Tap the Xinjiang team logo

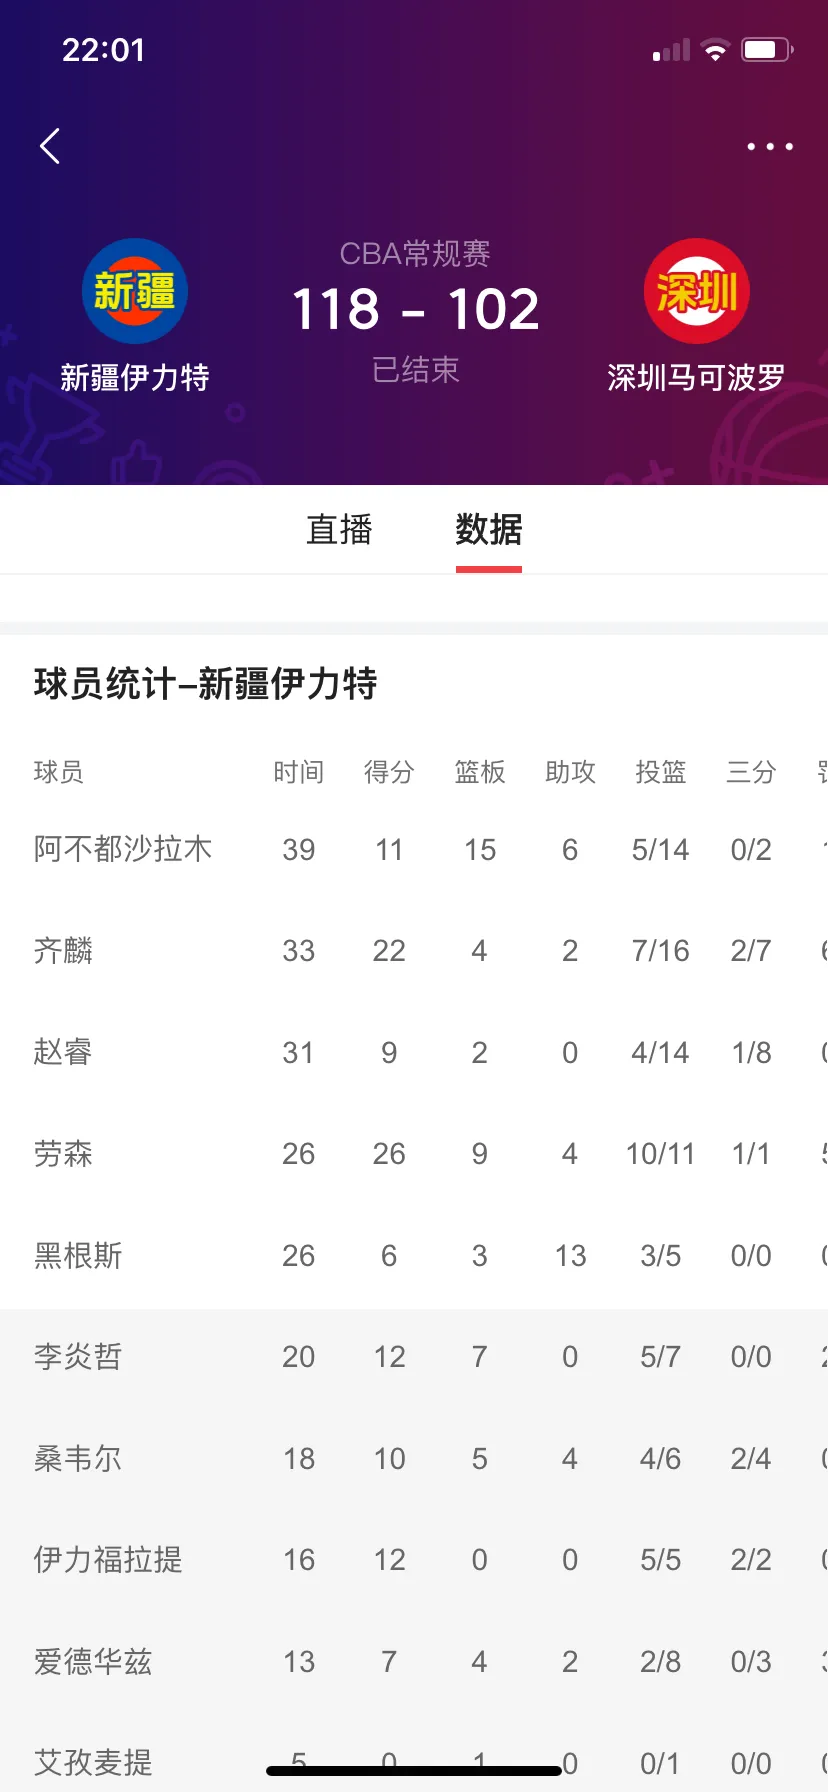coord(135,291)
